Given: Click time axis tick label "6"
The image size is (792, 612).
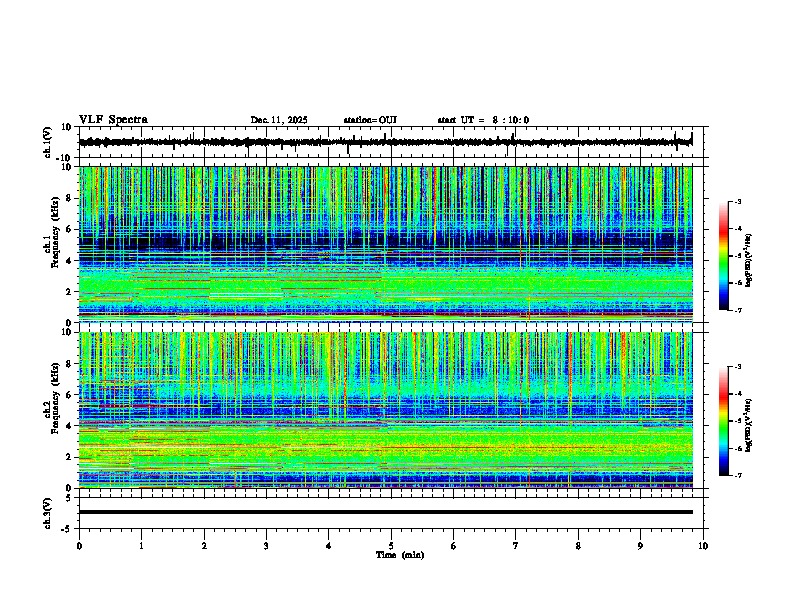Looking at the screenshot, I should (x=454, y=546).
